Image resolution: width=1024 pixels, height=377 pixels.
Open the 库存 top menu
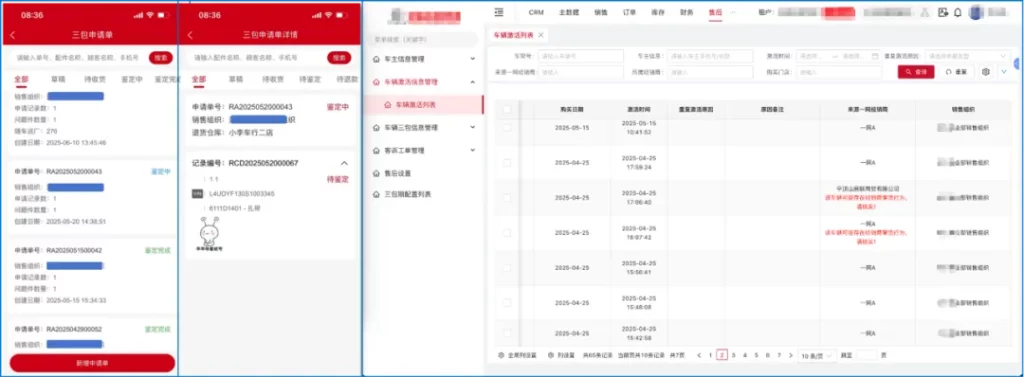(x=658, y=12)
